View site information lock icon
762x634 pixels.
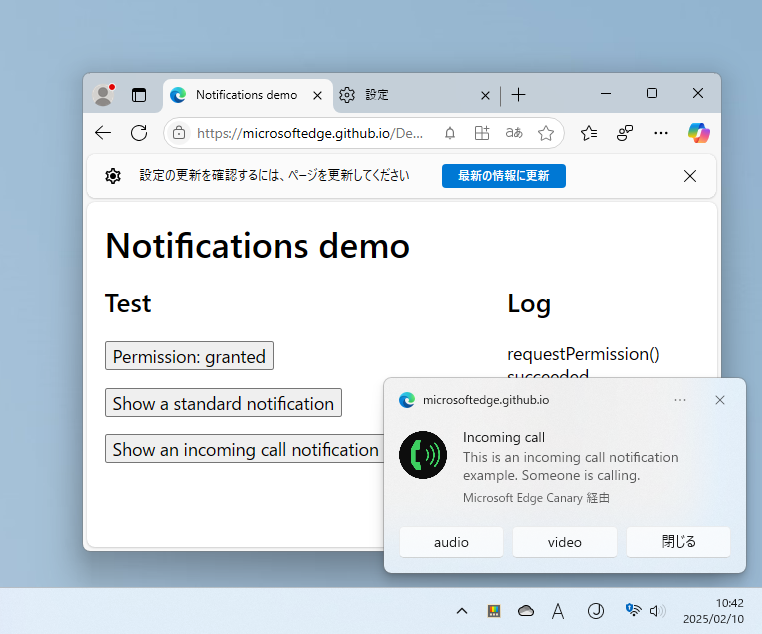(x=179, y=133)
